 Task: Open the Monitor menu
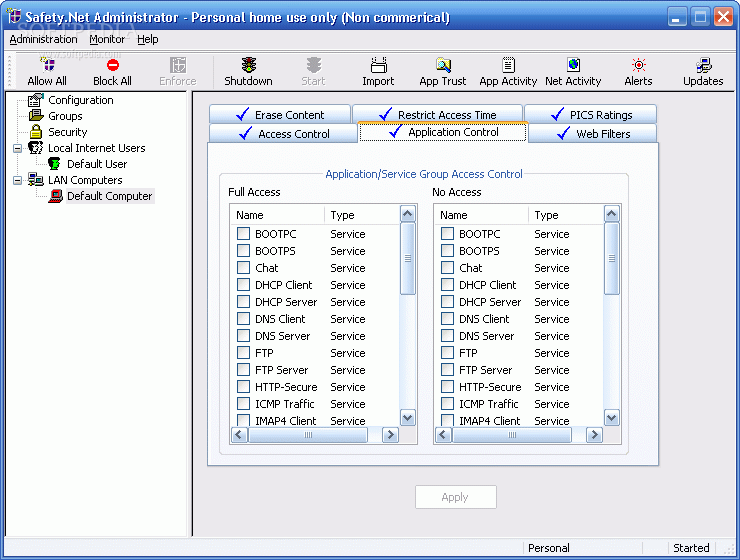(x=107, y=39)
